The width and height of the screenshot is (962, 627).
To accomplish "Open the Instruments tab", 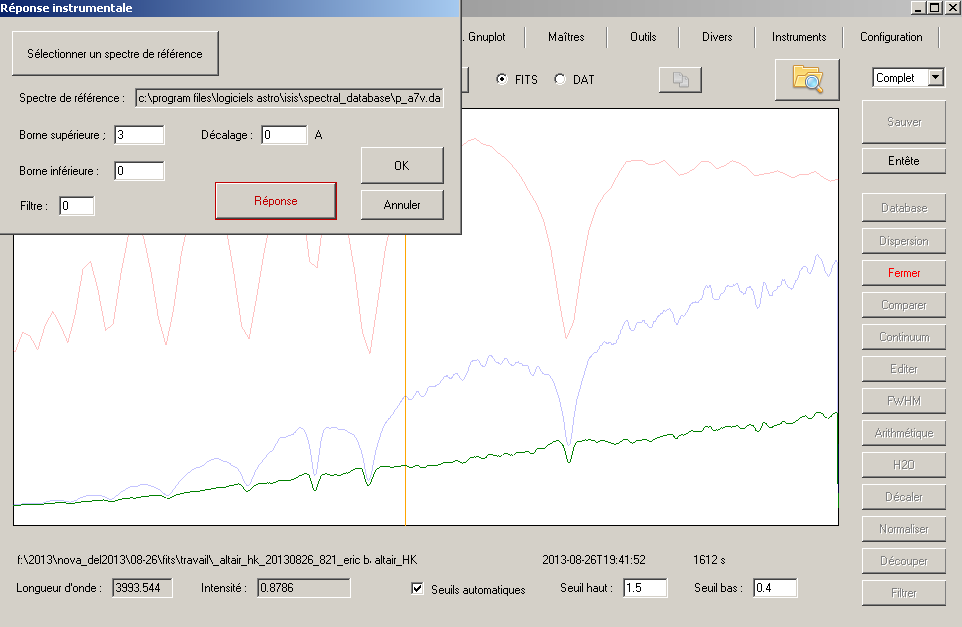I will (798, 37).
